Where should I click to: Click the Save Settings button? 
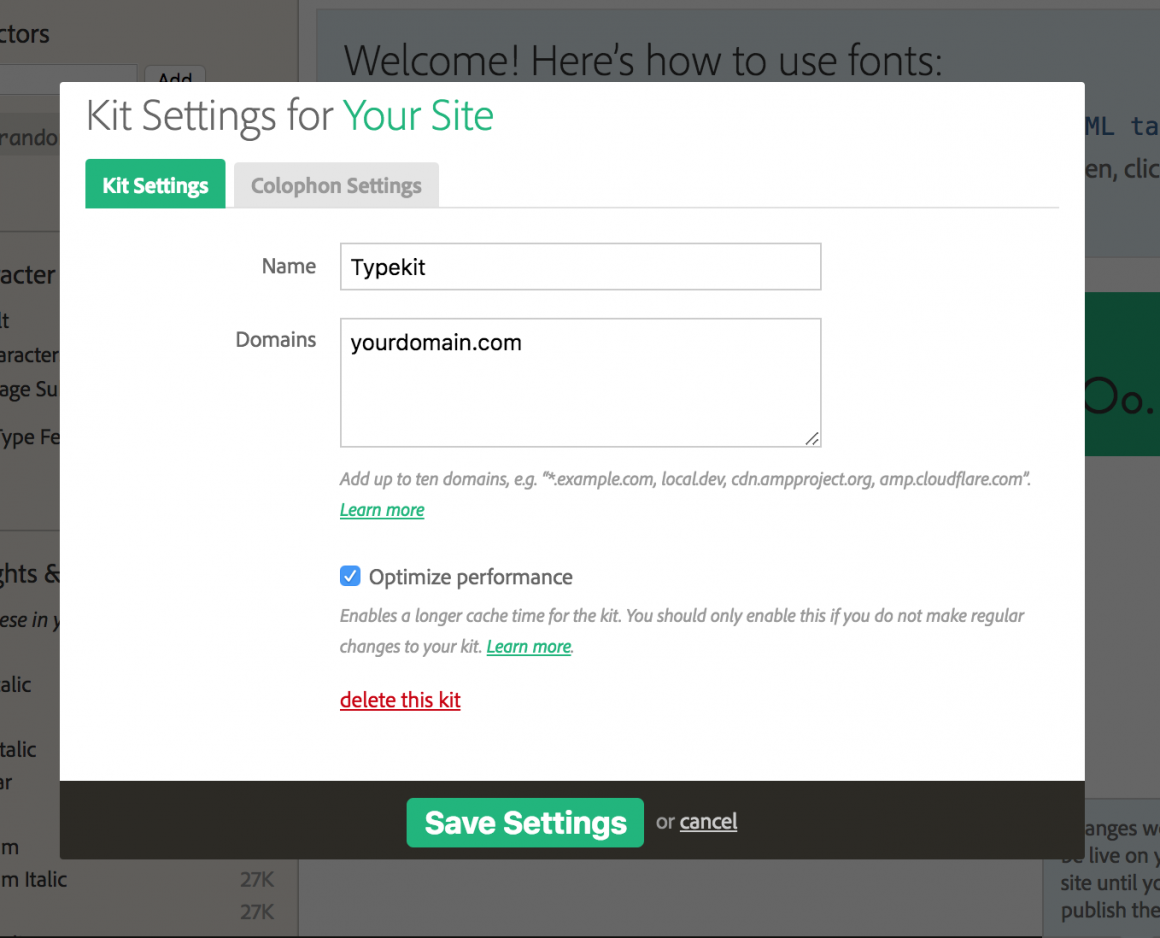tap(525, 822)
